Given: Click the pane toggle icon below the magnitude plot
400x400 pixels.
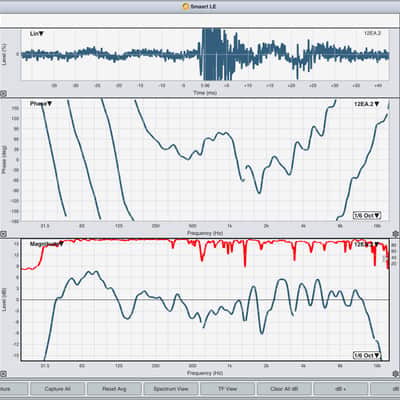Looking at the screenshot, I should 3,374.
